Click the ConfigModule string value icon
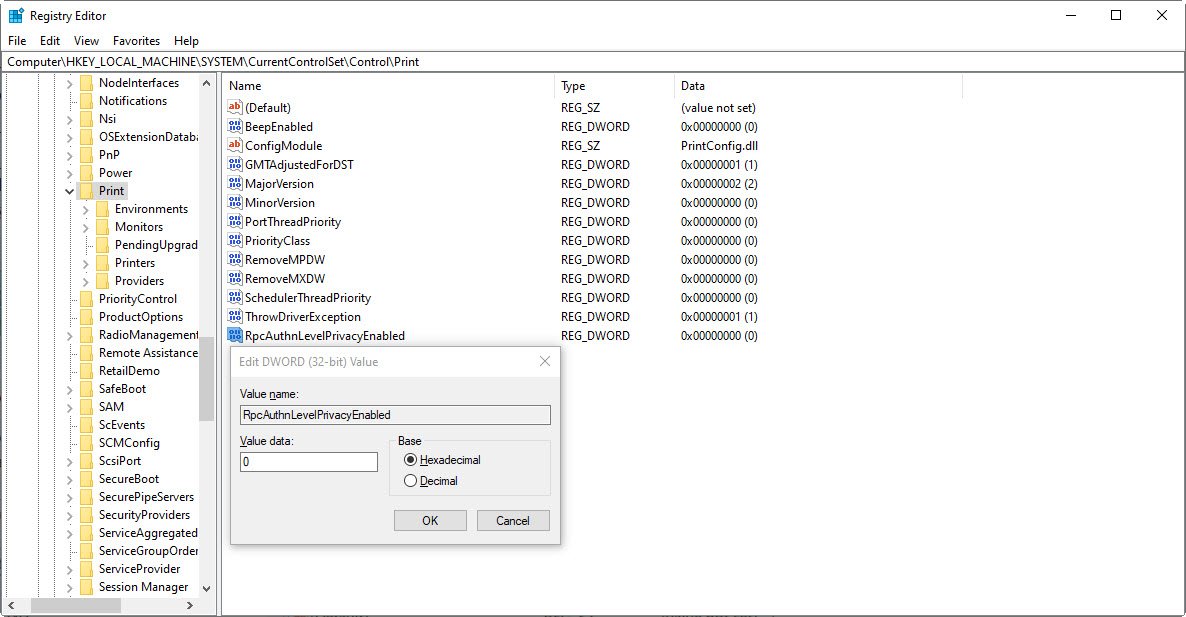Image resolution: width=1186 pixels, height=617 pixels. [234, 145]
